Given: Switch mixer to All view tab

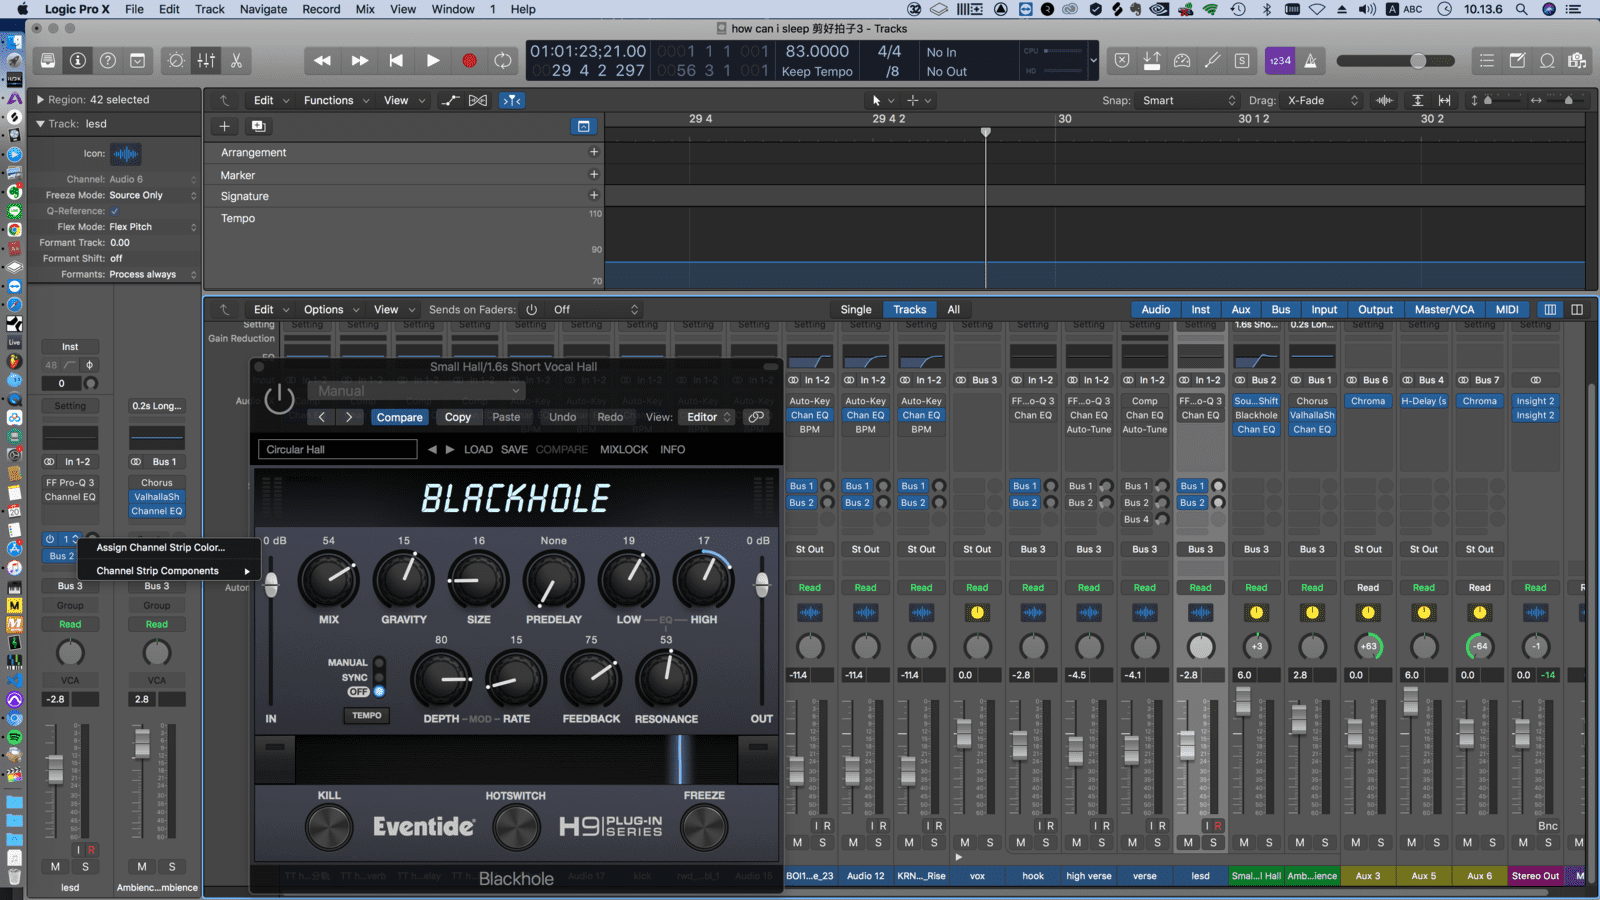Looking at the screenshot, I should (954, 310).
